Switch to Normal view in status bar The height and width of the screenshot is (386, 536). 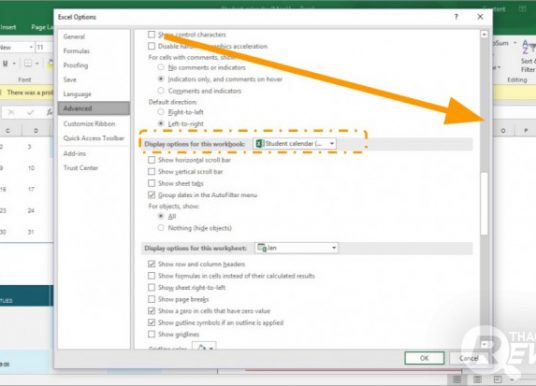[457, 379]
